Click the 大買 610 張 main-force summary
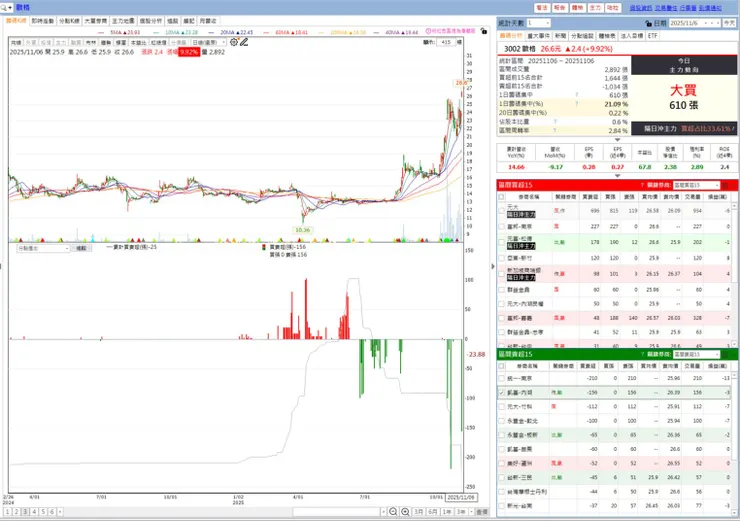The image size is (740, 521). pos(683,98)
